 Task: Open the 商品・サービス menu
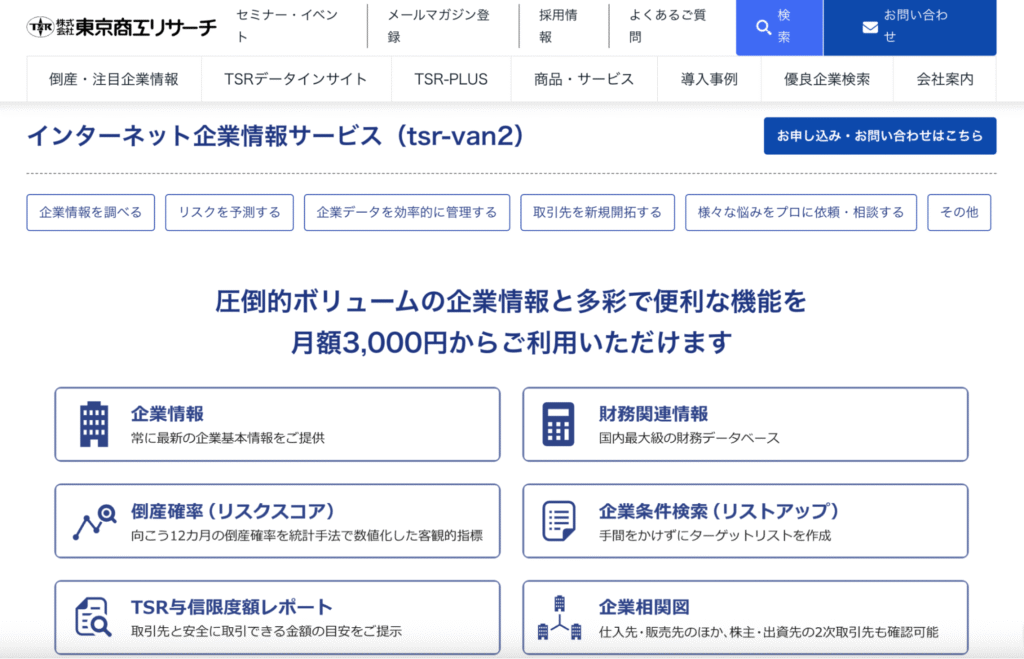[x=584, y=79]
